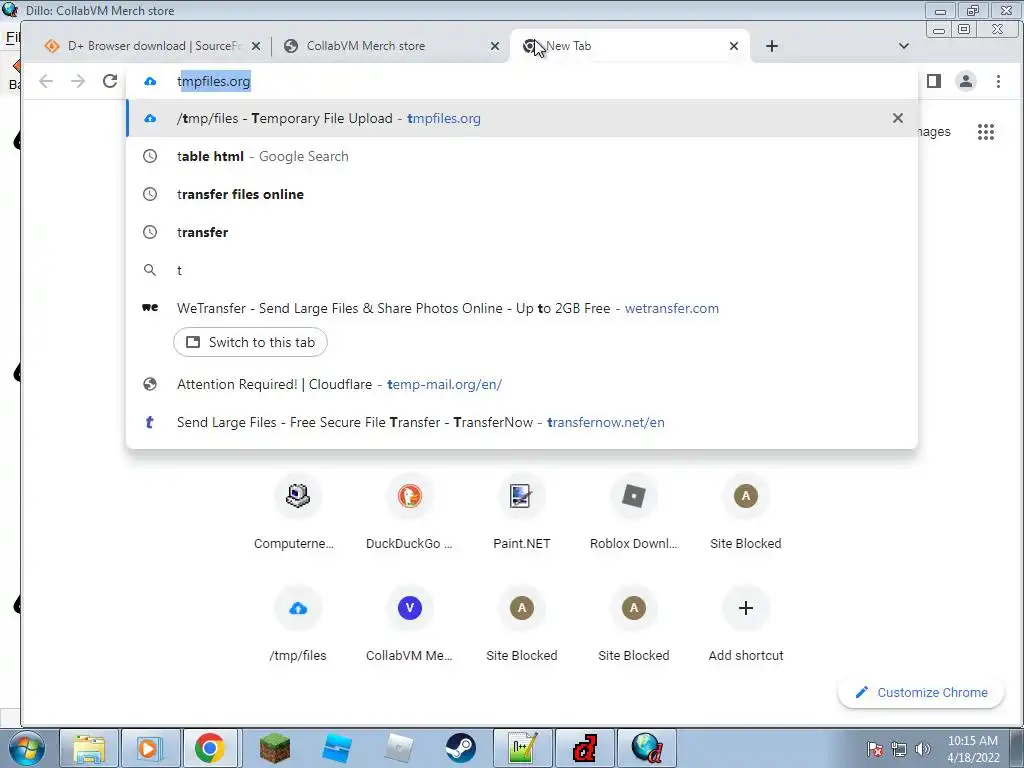Open a new tab with plus button

point(771,46)
